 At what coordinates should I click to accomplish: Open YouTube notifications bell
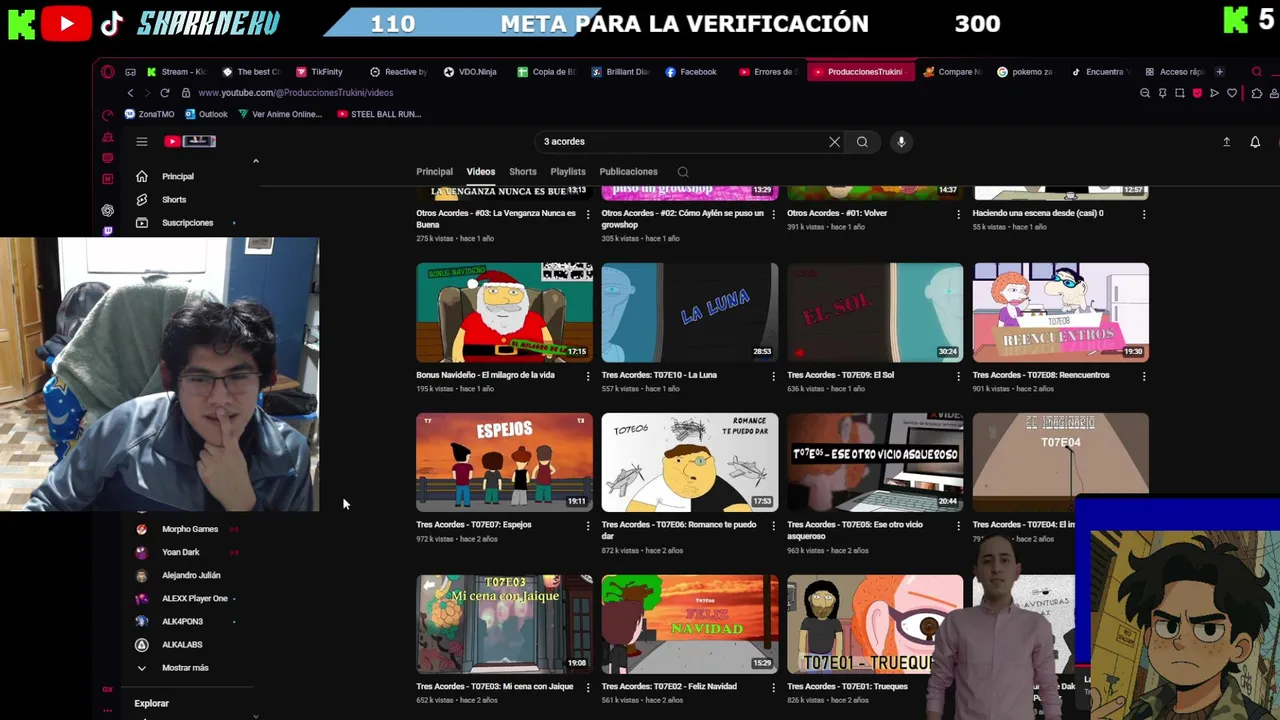point(1255,142)
